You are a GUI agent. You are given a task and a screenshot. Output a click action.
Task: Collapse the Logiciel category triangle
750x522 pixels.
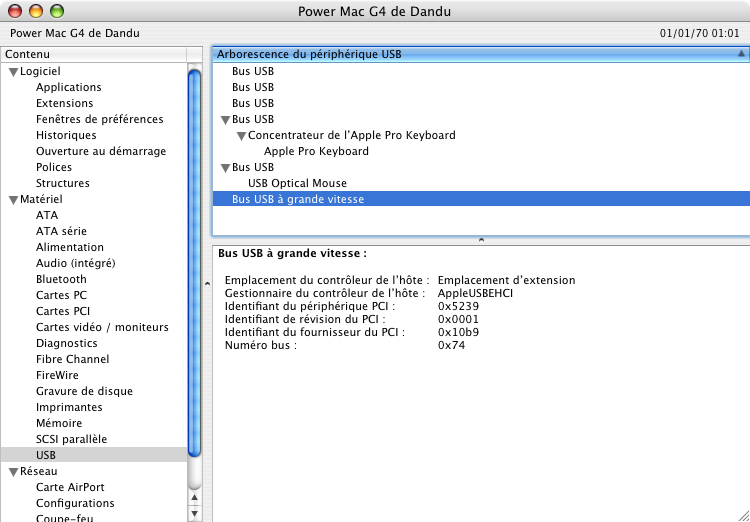pyautogui.click(x=13, y=72)
